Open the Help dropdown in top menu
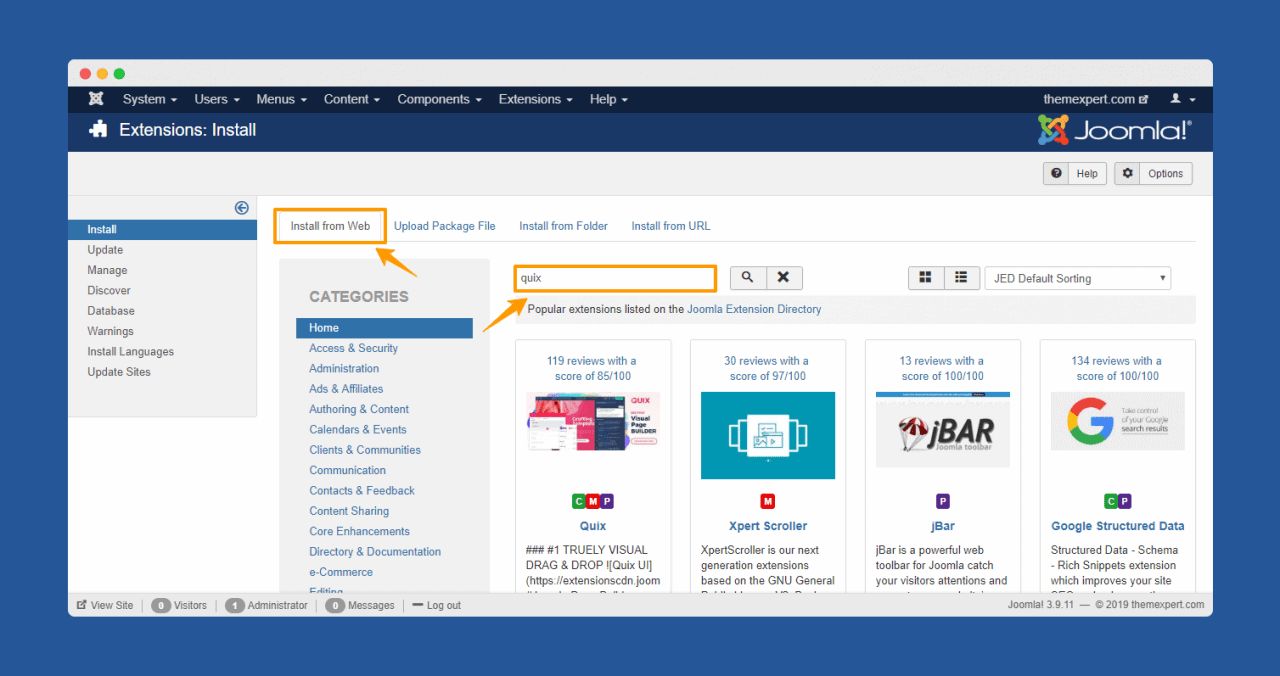1280x676 pixels. click(609, 99)
